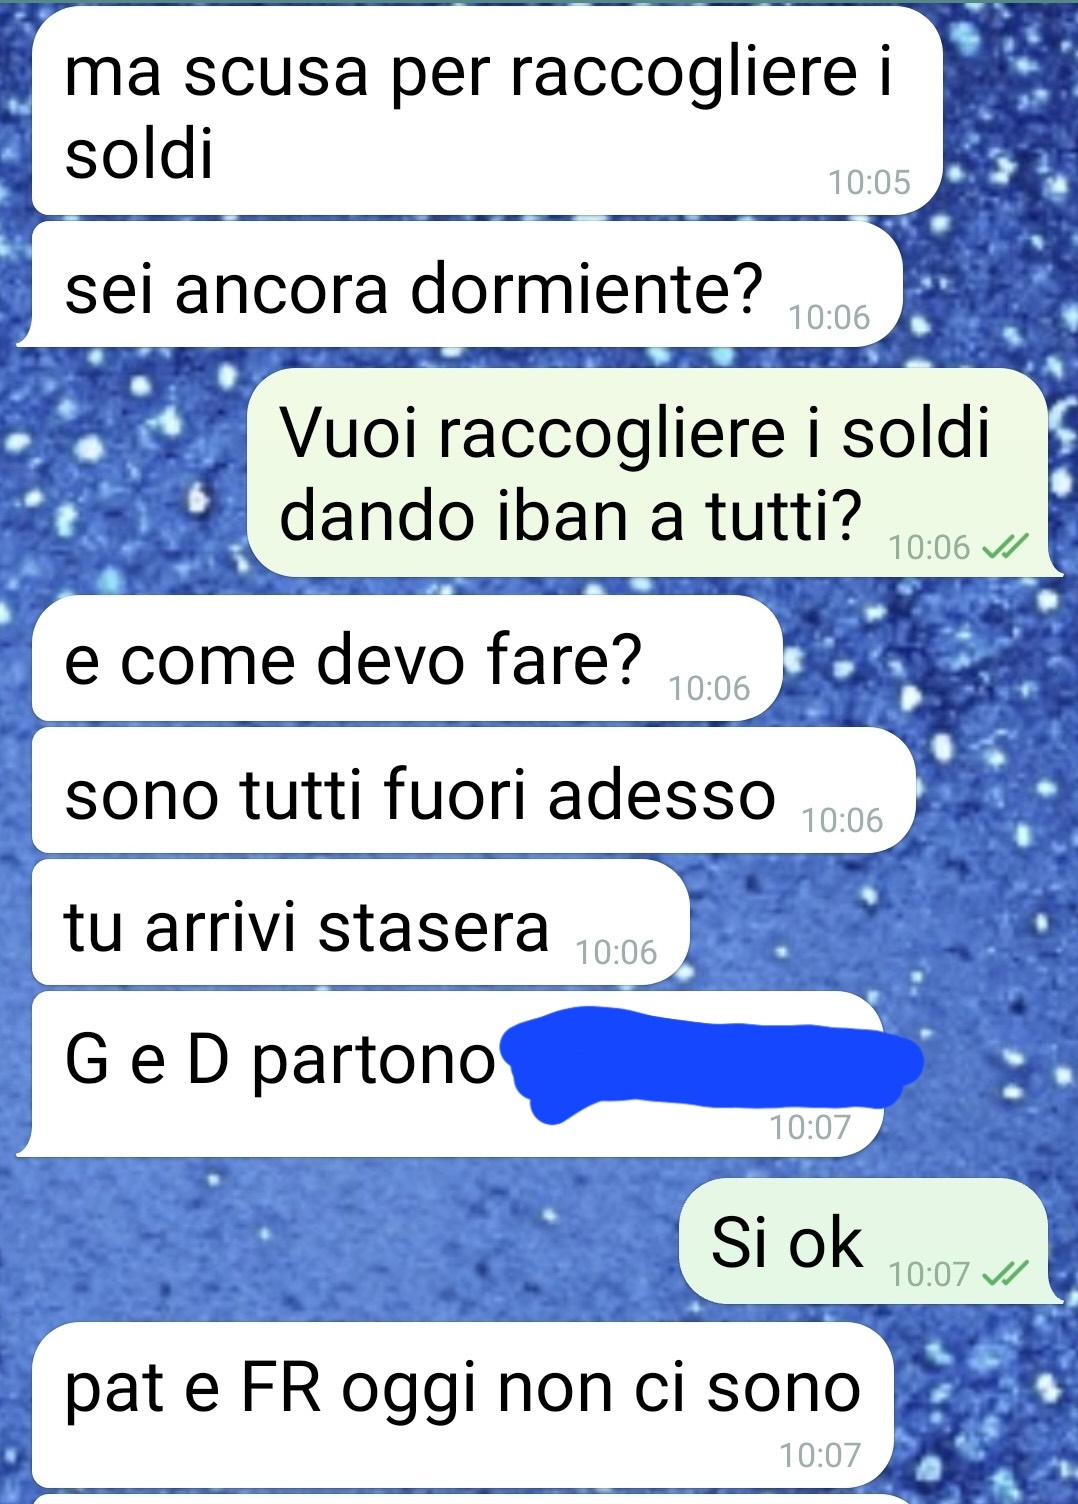Tap the 'G e D partono' message
Image resolution: width=1078 pixels, height=1504 pixels.
452,1074
